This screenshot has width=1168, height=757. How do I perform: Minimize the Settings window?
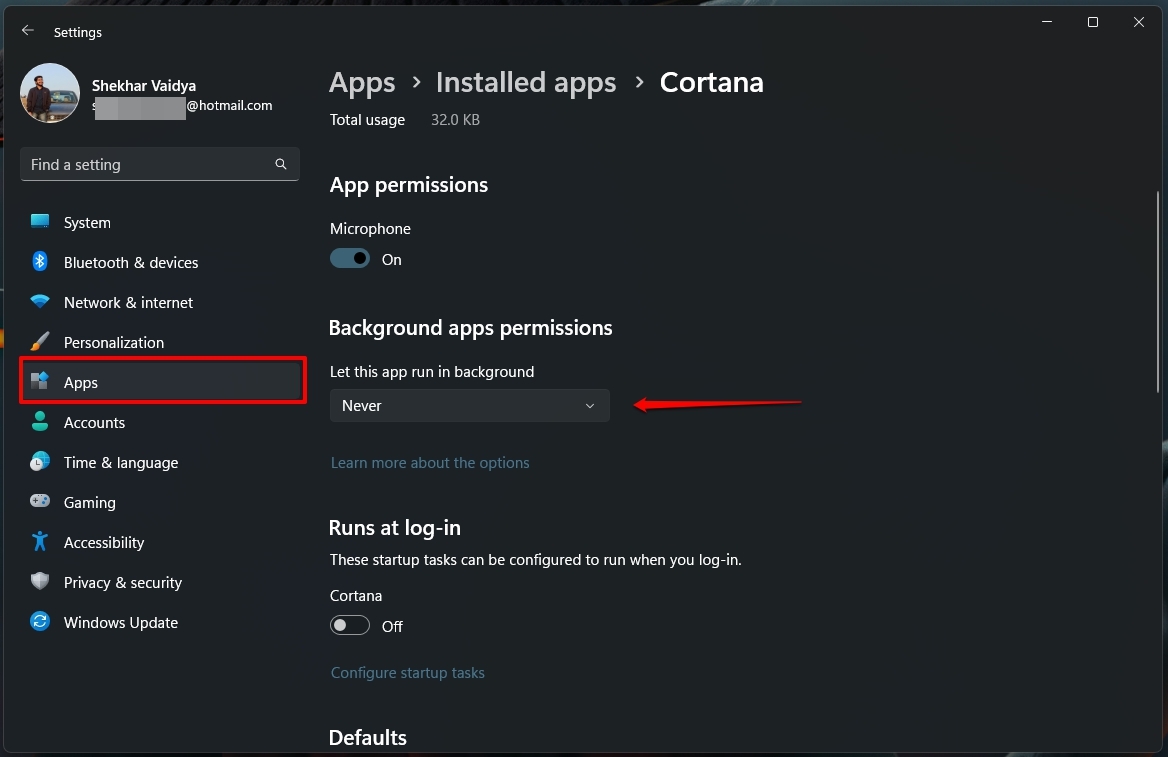(x=1047, y=22)
